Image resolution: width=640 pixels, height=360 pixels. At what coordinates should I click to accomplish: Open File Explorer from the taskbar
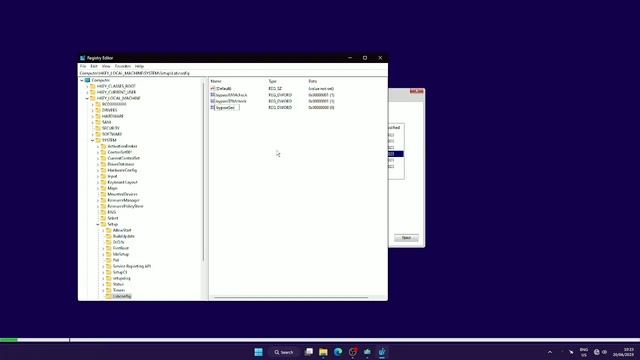pos(323,352)
